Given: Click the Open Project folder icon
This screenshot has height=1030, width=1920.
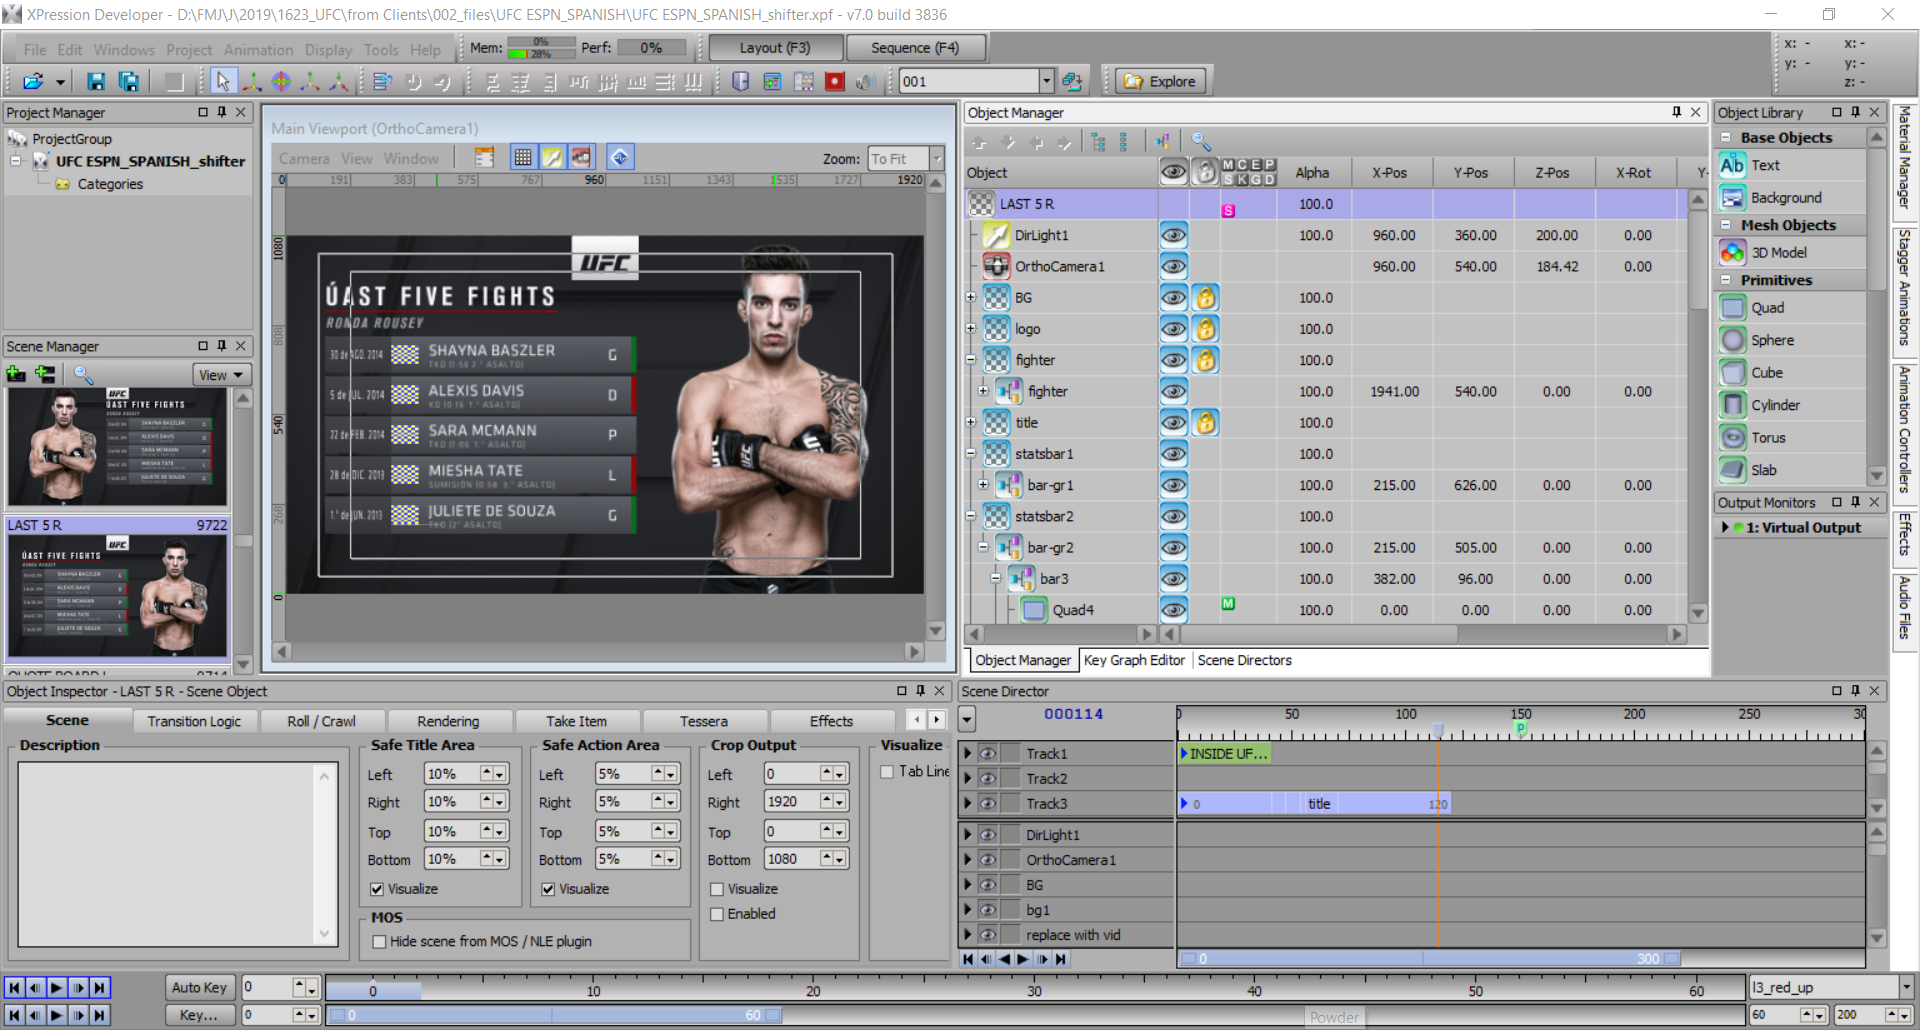Looking at the screenshot, I should click(x=33, y=81).
